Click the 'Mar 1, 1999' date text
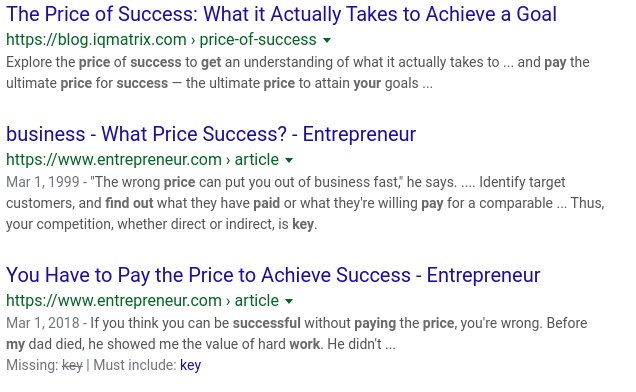Viewport: 636px width, 392px height. tap(43, 182)
